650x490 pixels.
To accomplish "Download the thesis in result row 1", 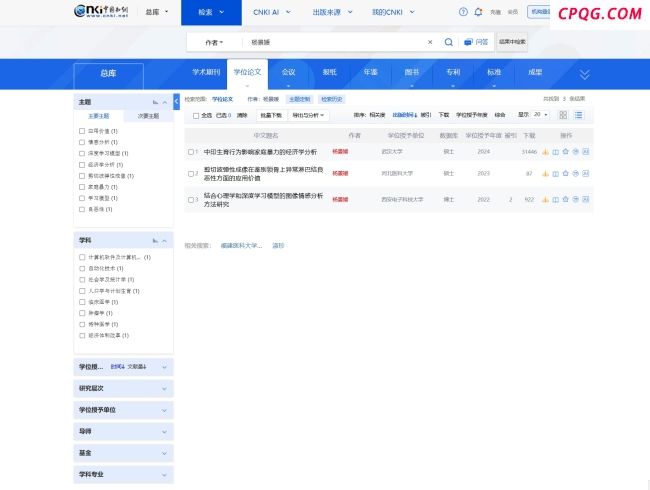I will [x=546, y=152].
